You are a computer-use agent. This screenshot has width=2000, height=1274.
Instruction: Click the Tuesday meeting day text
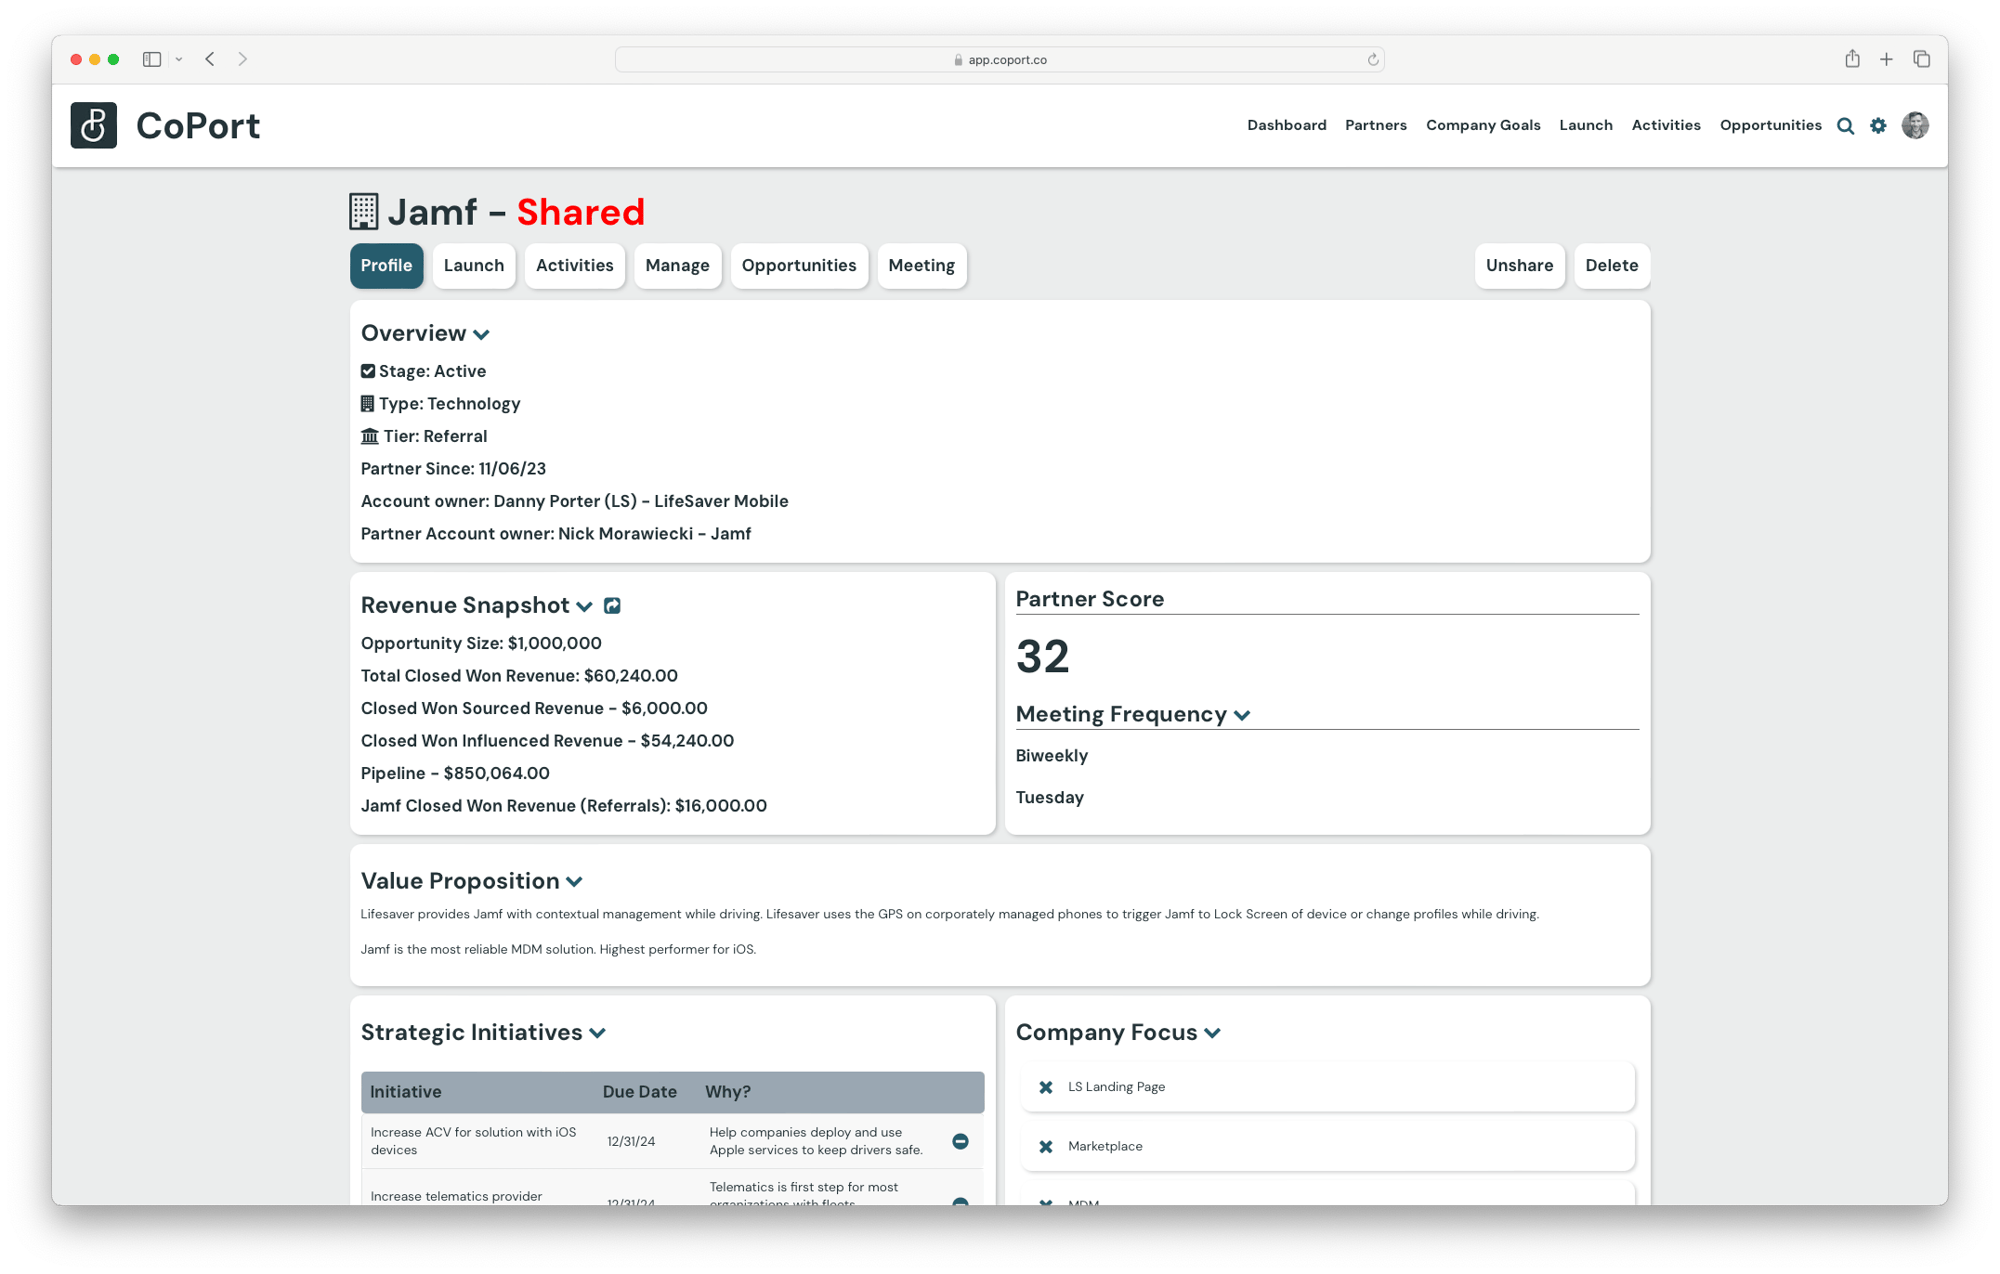tap(1050, 798)
